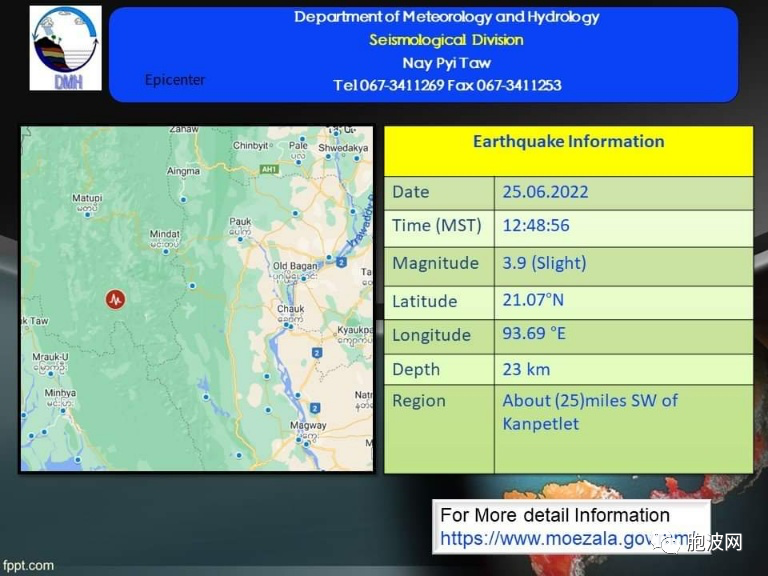Click the time value 12:48:56

tap(536, 225)
